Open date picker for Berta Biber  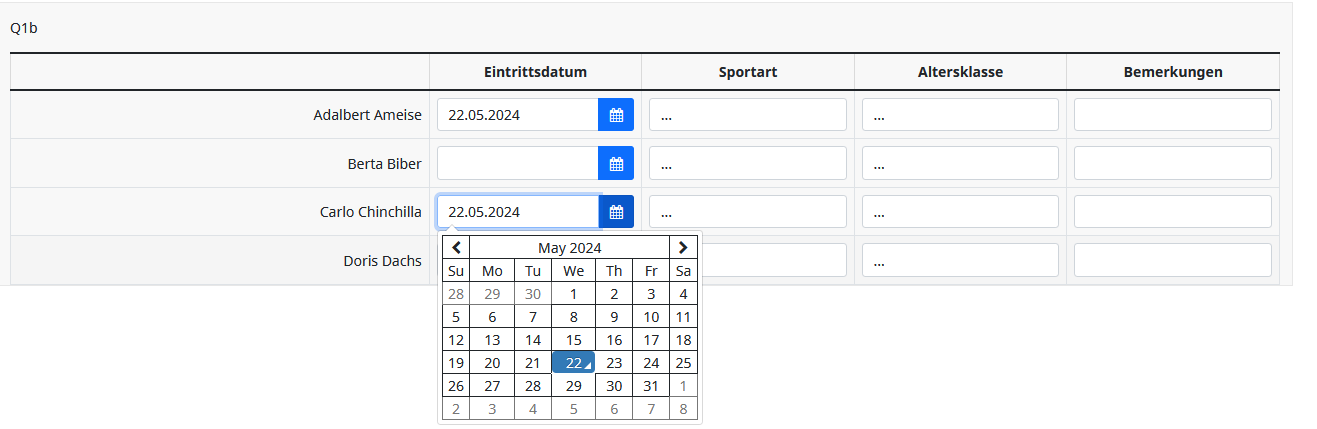[616, 164]
